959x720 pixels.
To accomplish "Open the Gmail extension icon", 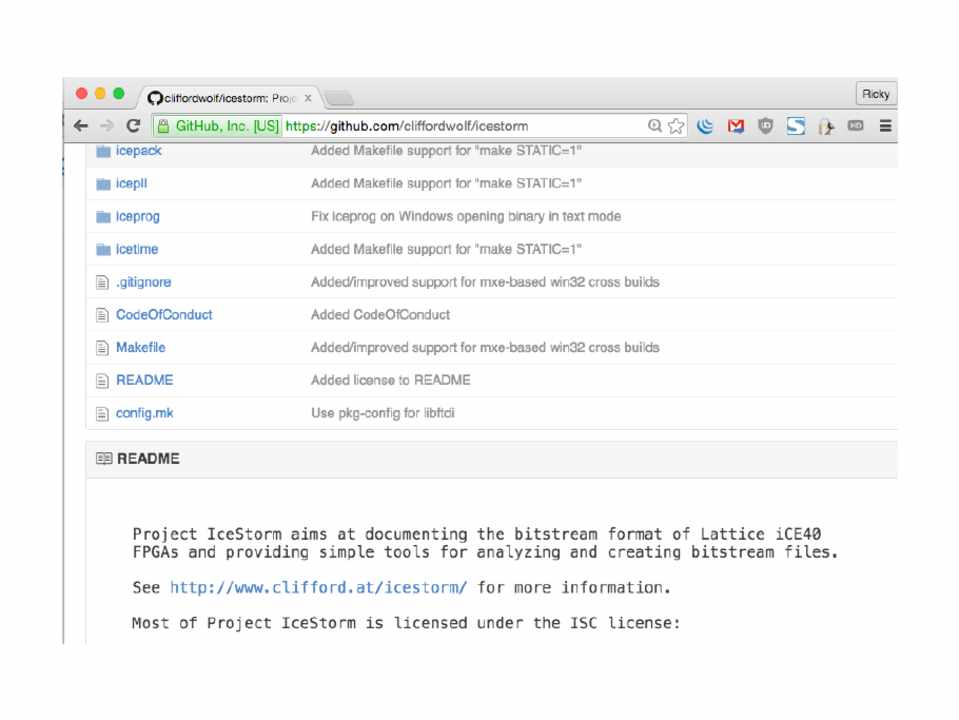I will (736, 126).
